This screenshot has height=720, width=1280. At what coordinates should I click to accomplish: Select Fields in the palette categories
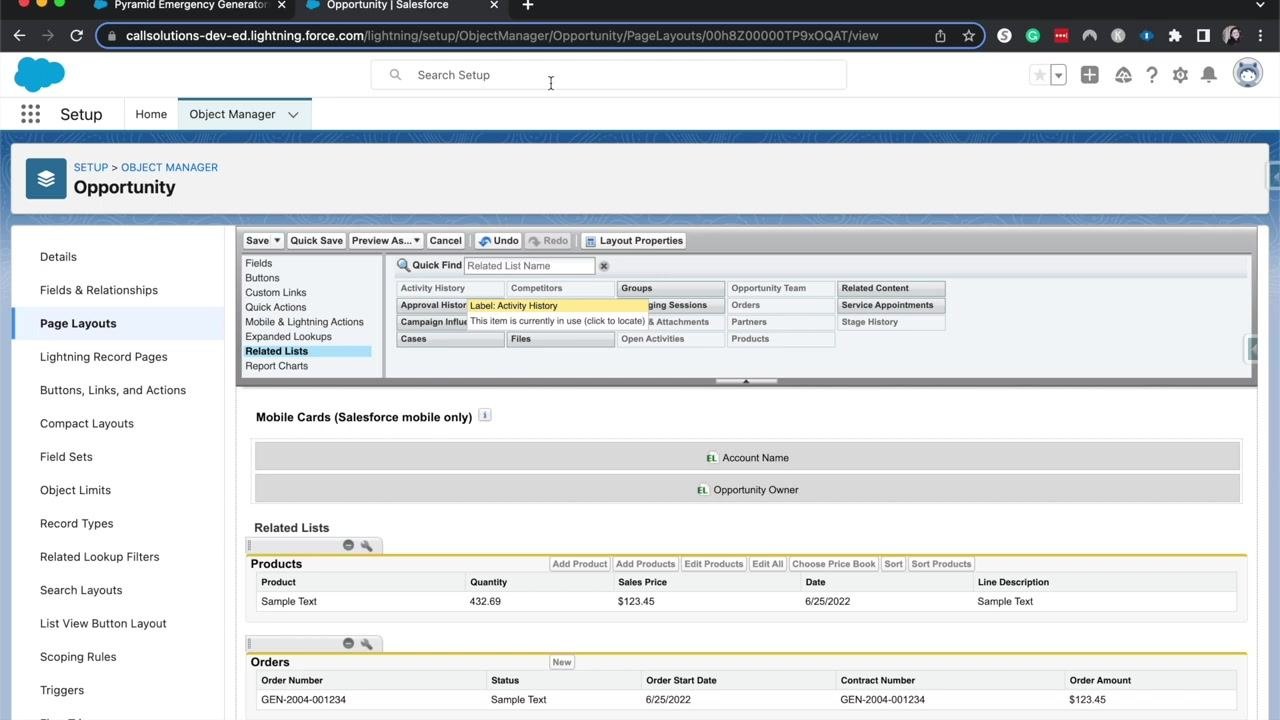click(x=259, y=263)
